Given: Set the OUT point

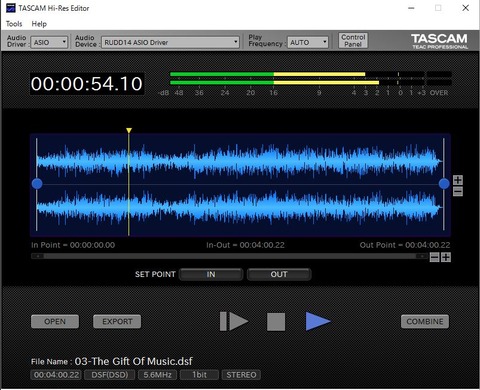Looking at the screenshot, I should point(279,274).
